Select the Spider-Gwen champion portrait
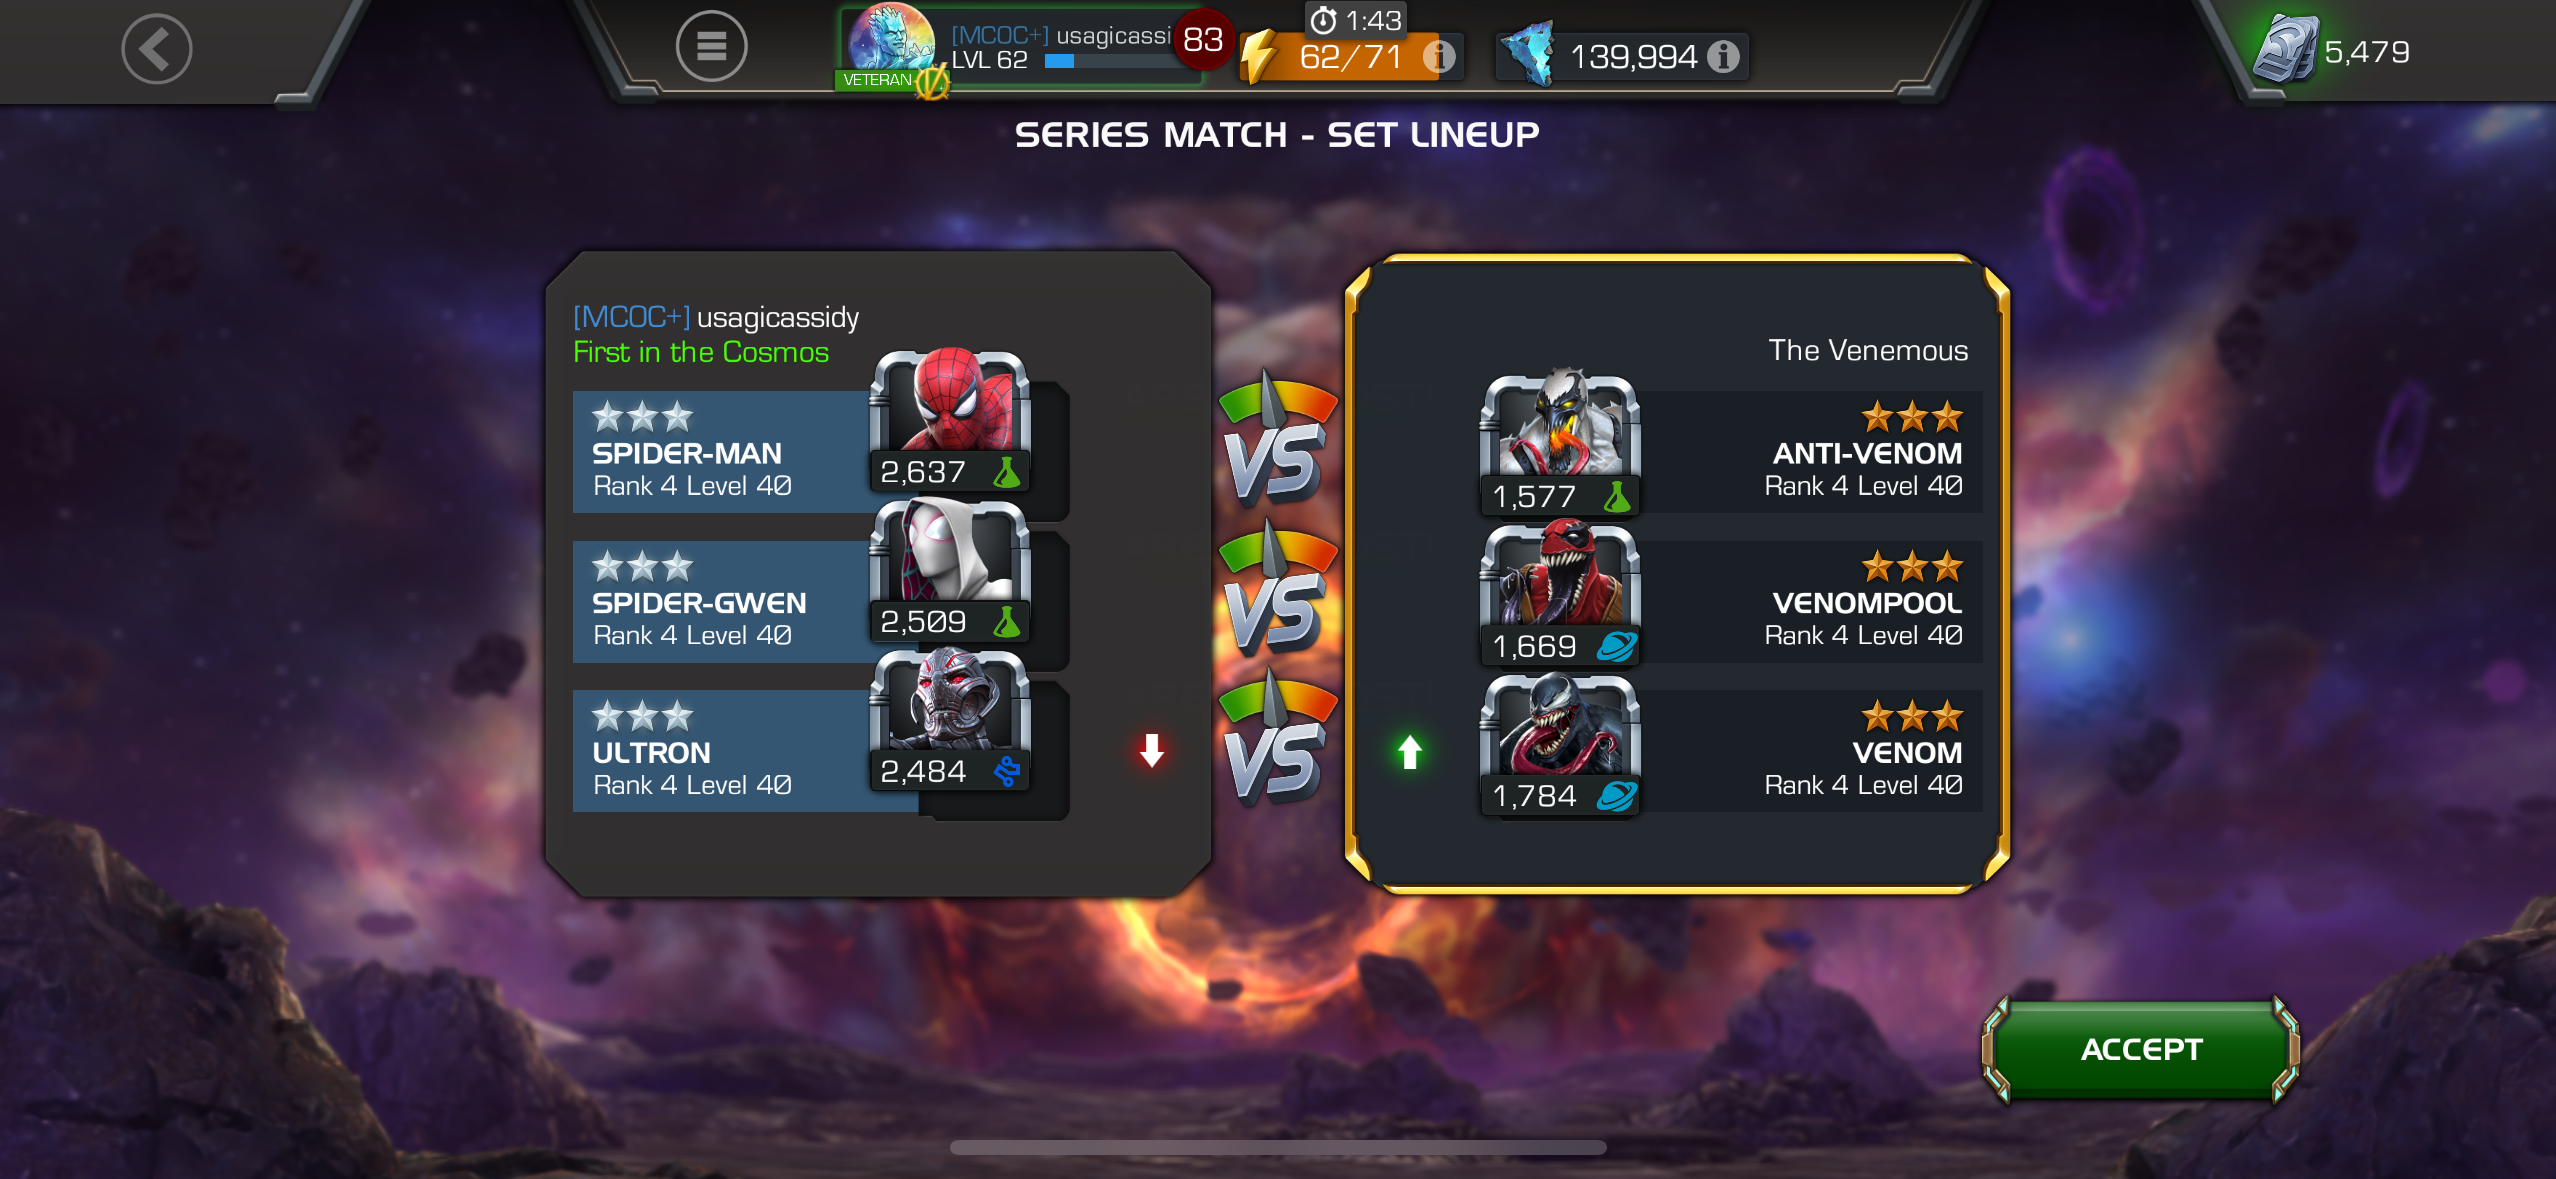The height and width of the screenshot is (1179, 2556). (x=950, y=570)
